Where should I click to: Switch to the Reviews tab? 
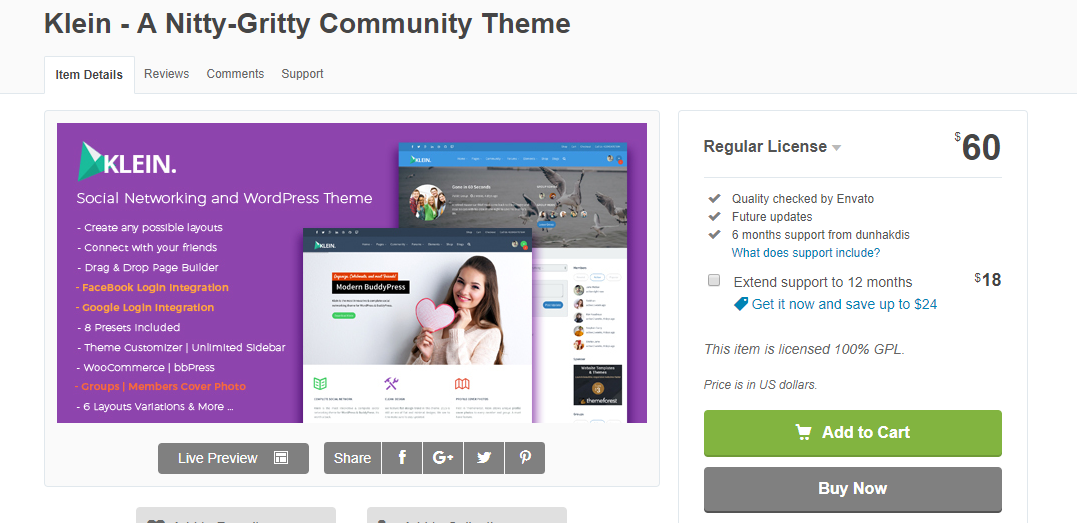pyautogui.click(x=166, y=74)
